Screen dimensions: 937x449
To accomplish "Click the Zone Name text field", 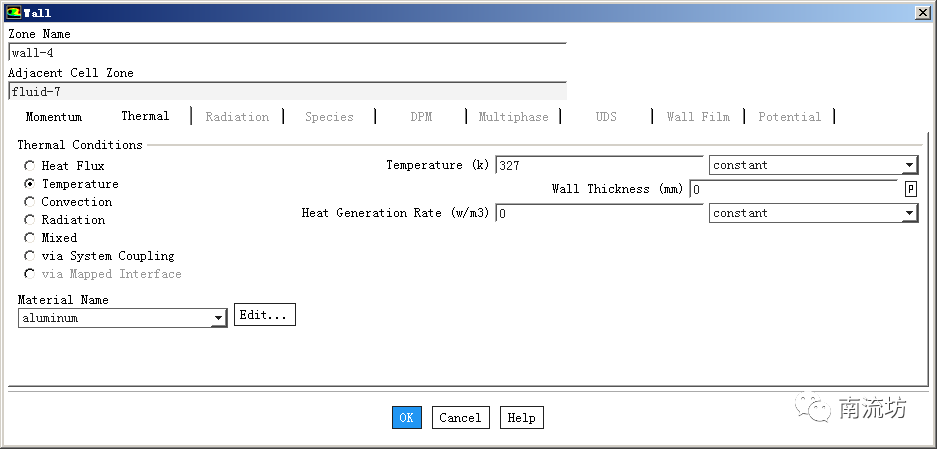I will tap(286, 54).
